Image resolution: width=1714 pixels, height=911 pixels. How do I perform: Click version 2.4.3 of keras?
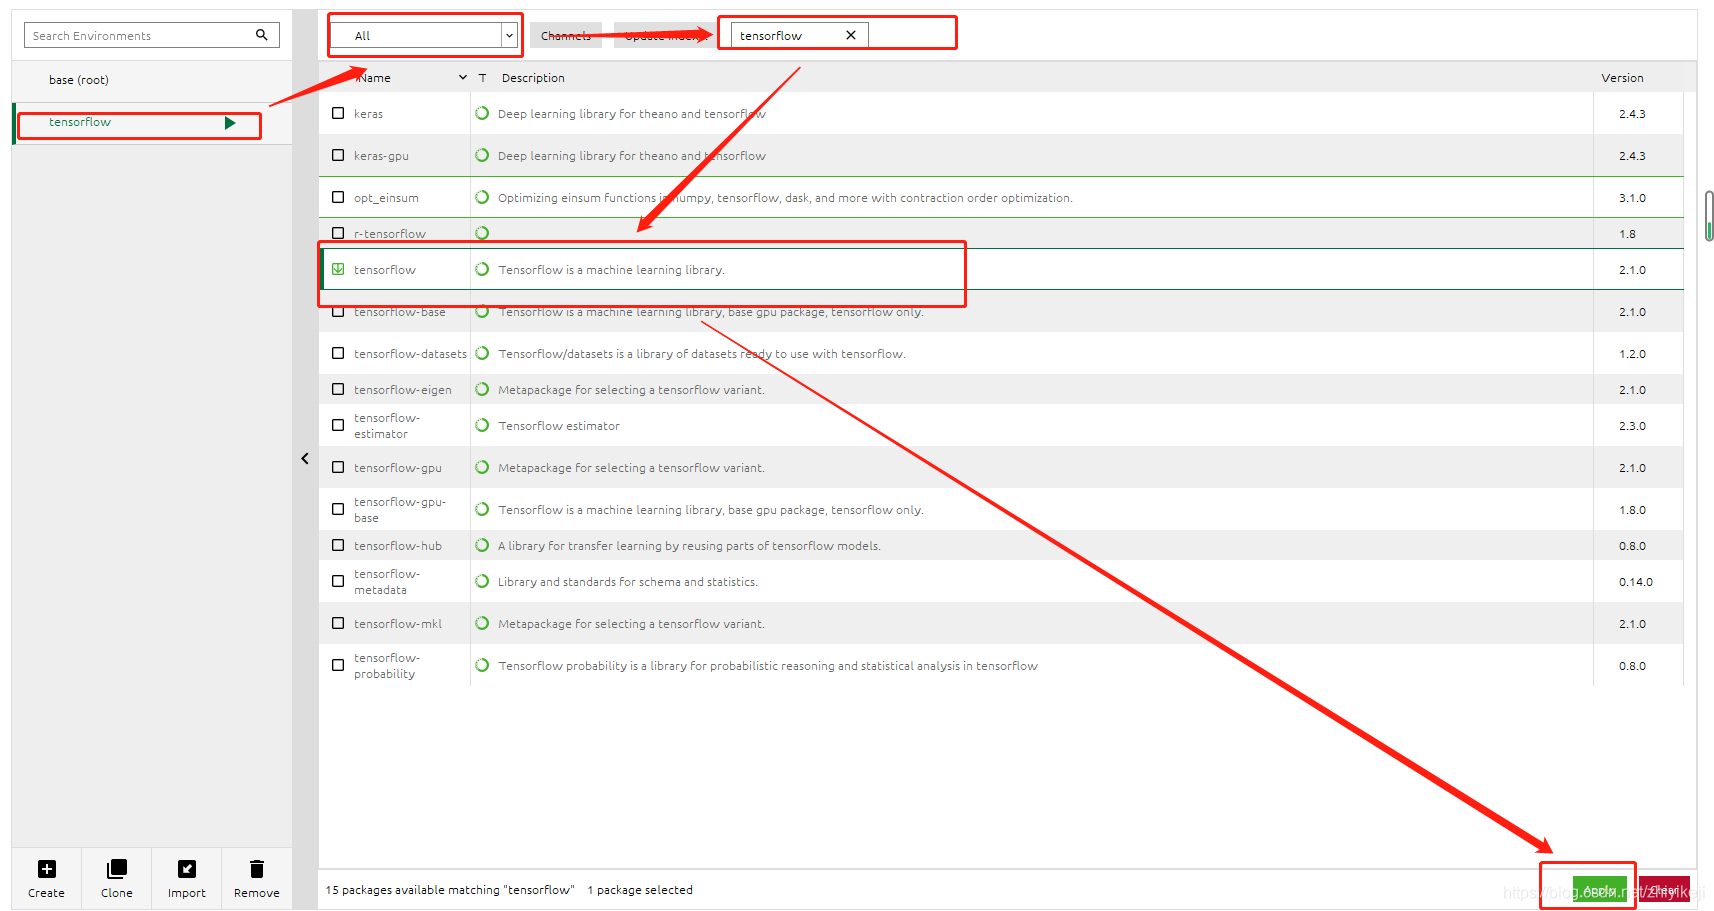coord(1632,114)
